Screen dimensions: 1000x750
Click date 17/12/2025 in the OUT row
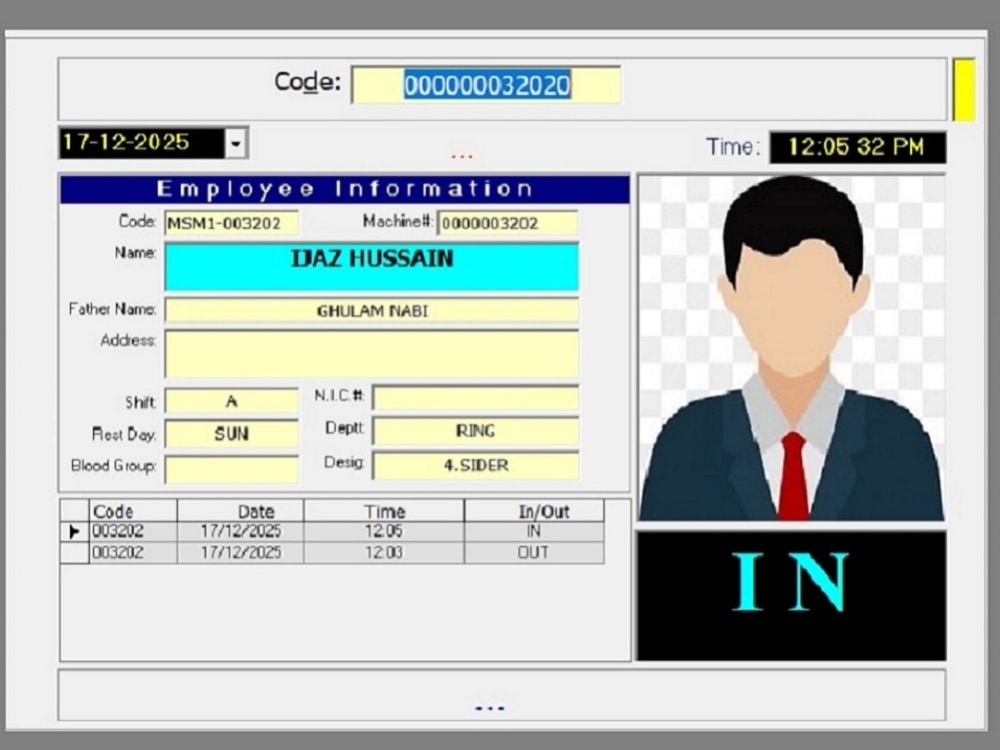(240, 552)
